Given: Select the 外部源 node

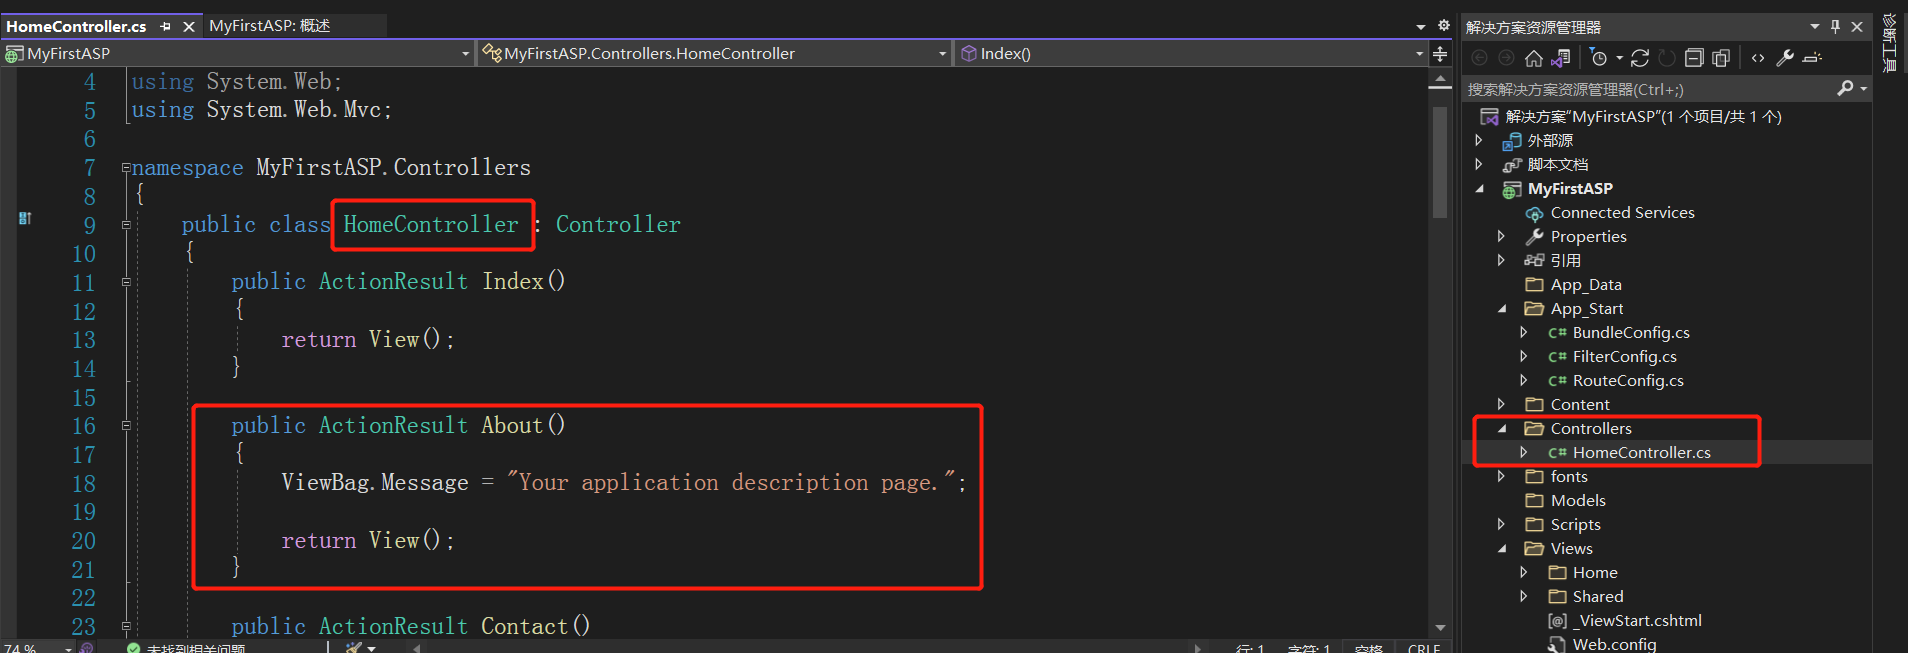Looking at the screenshot, I should [1550, 141].
